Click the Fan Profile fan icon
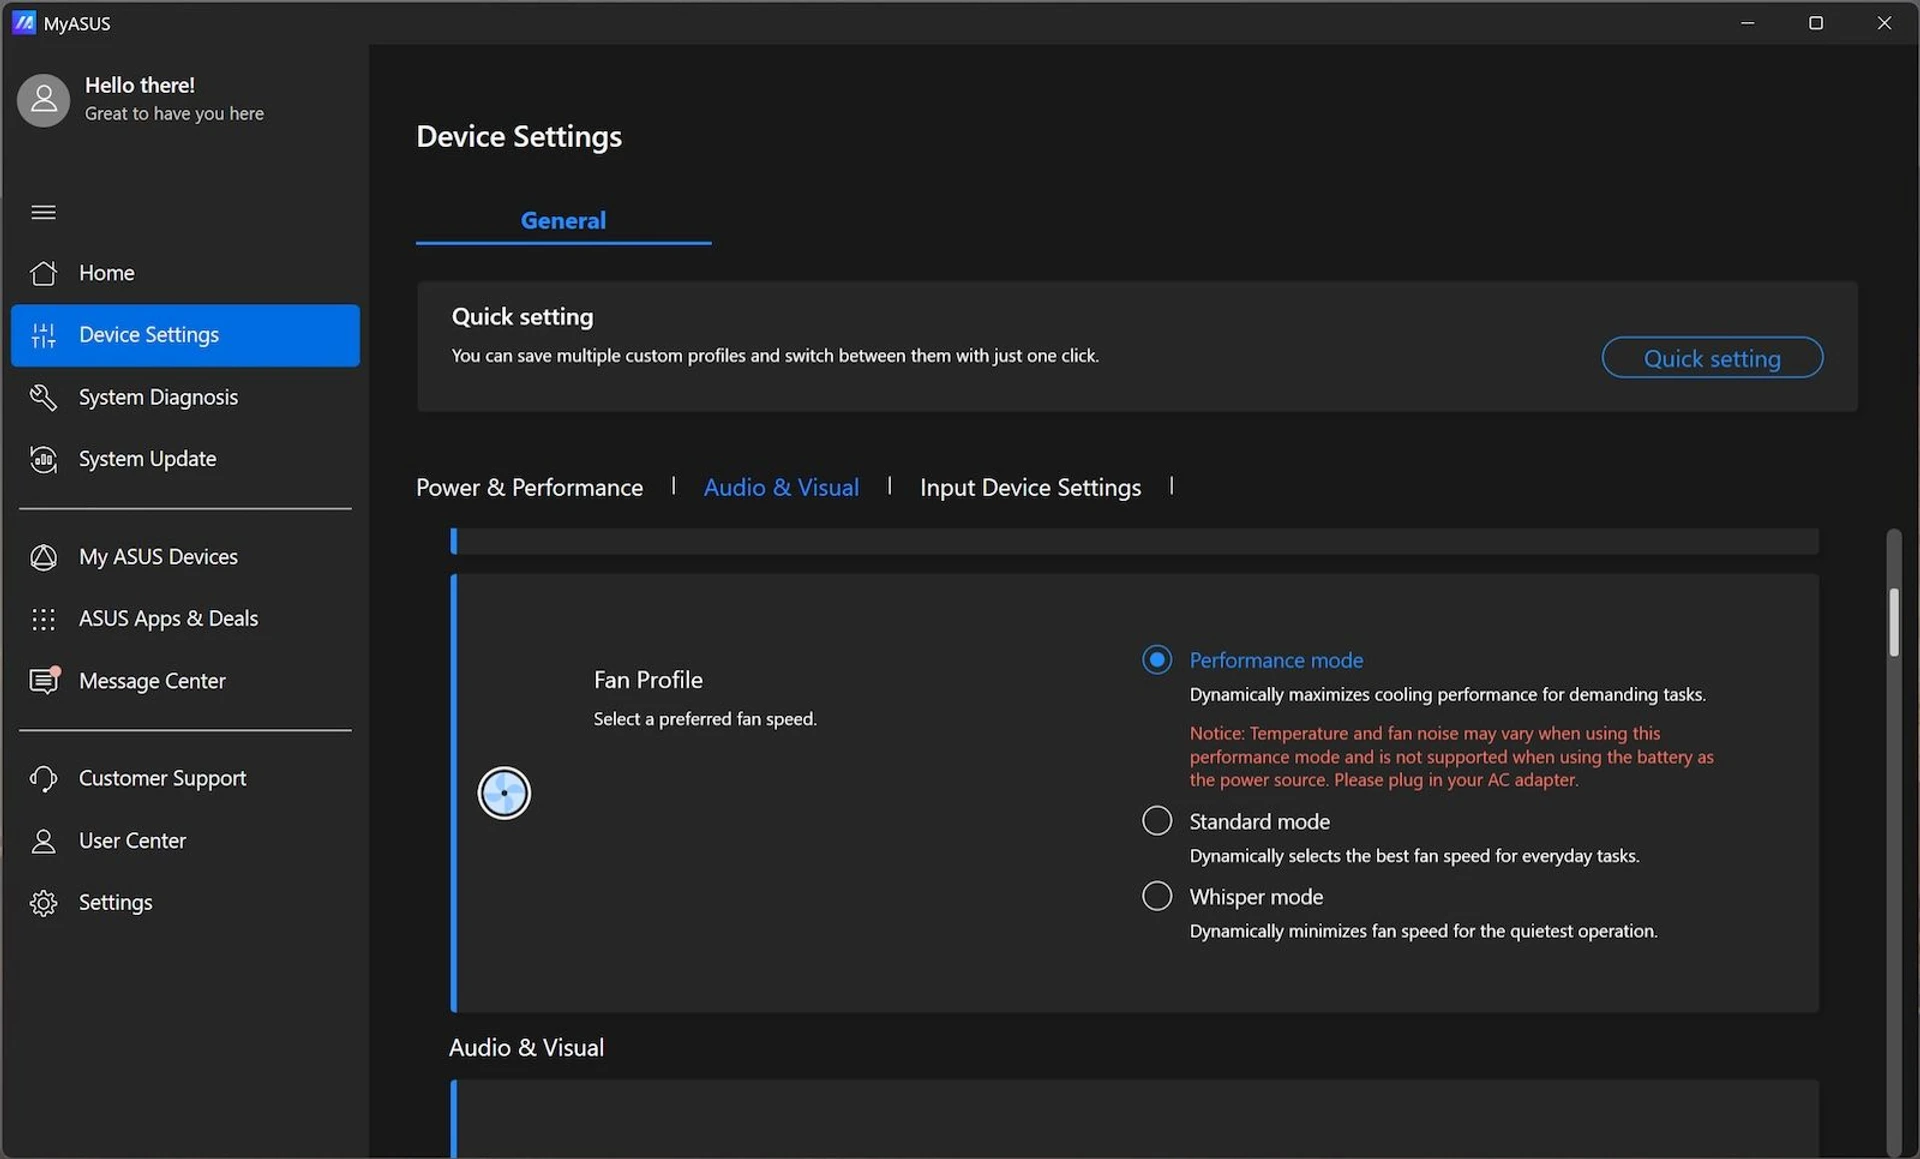The image size is (1920, 1159). (x=504, y=793)
